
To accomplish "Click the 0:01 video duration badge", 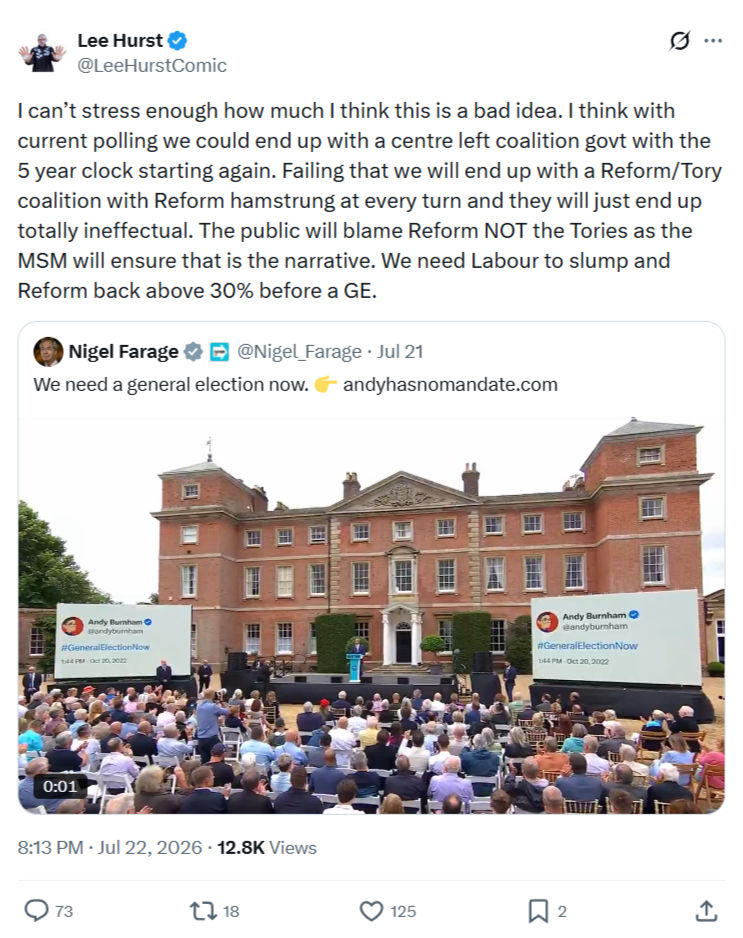I will point(60,786).
